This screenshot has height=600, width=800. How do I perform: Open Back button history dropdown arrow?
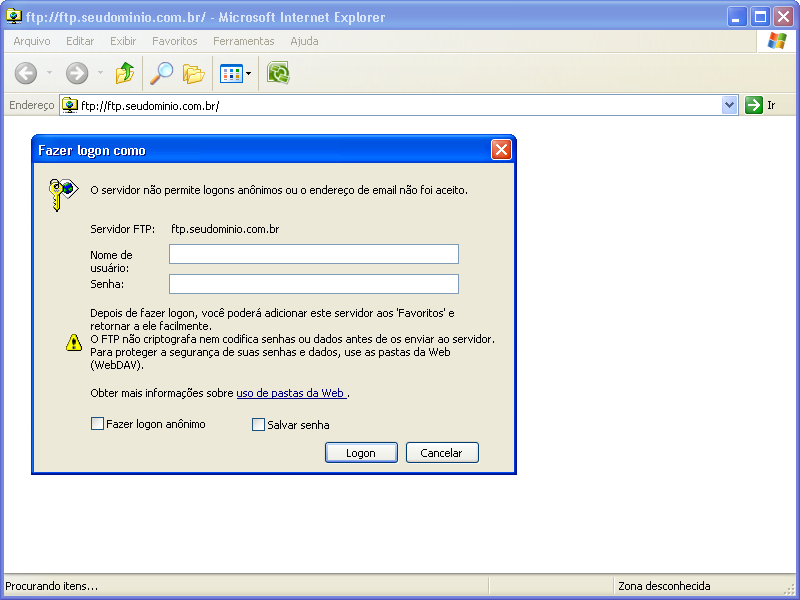(x=49, y=73)
